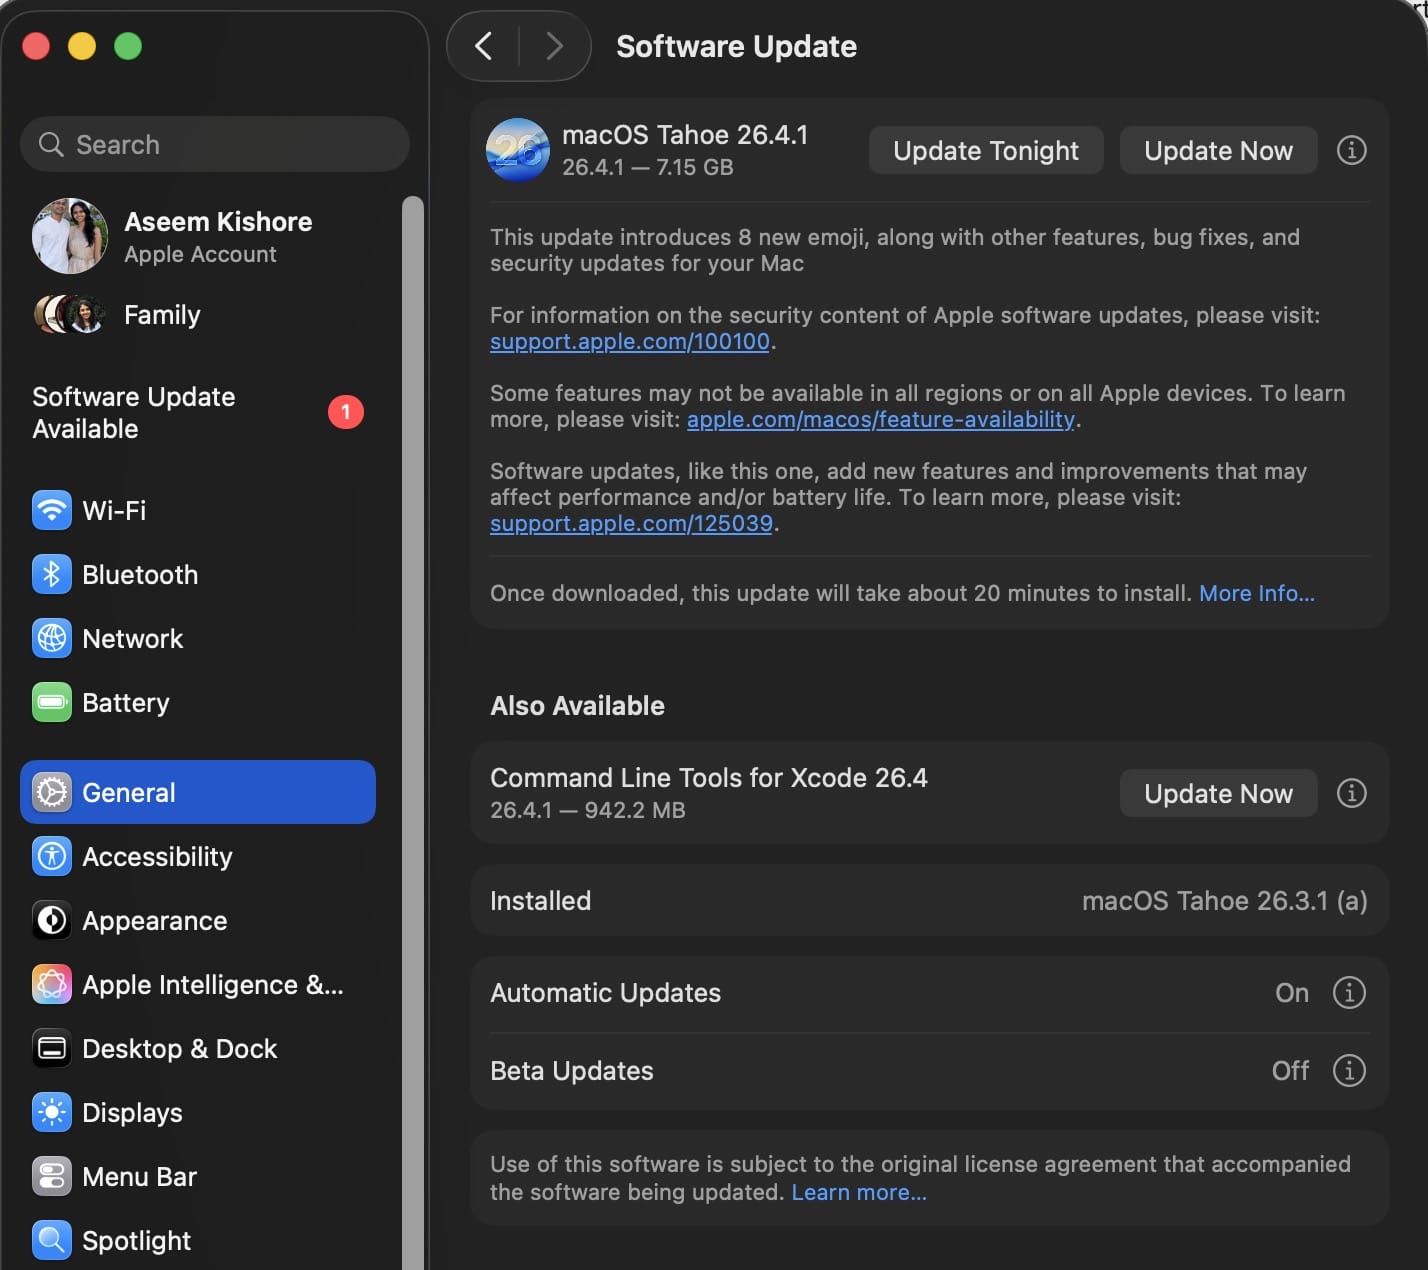
Task: Select Accessibility in the sidebar
Action: (198, 856)
